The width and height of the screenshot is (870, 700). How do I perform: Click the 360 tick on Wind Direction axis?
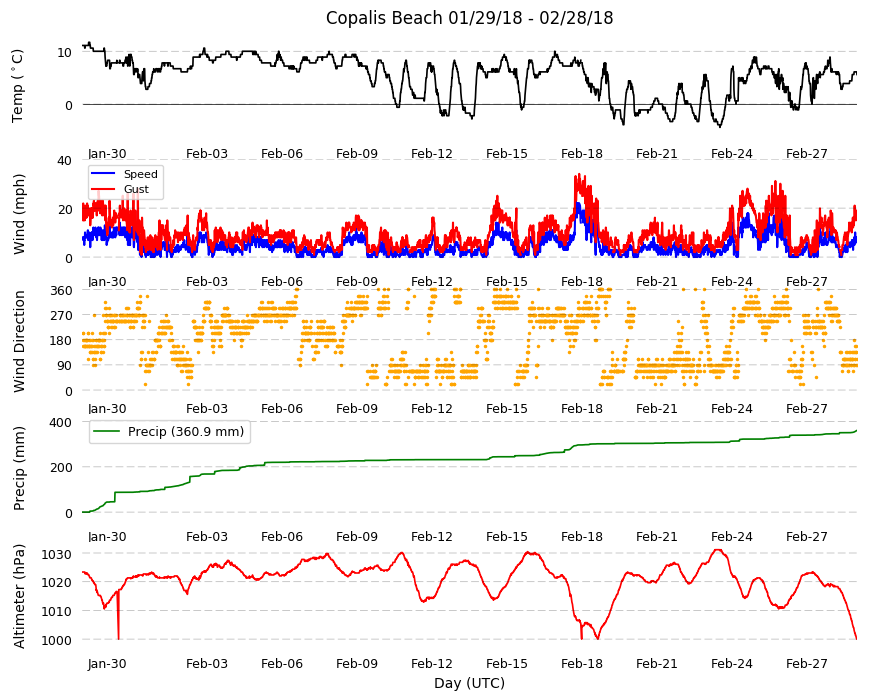[62, 291]
